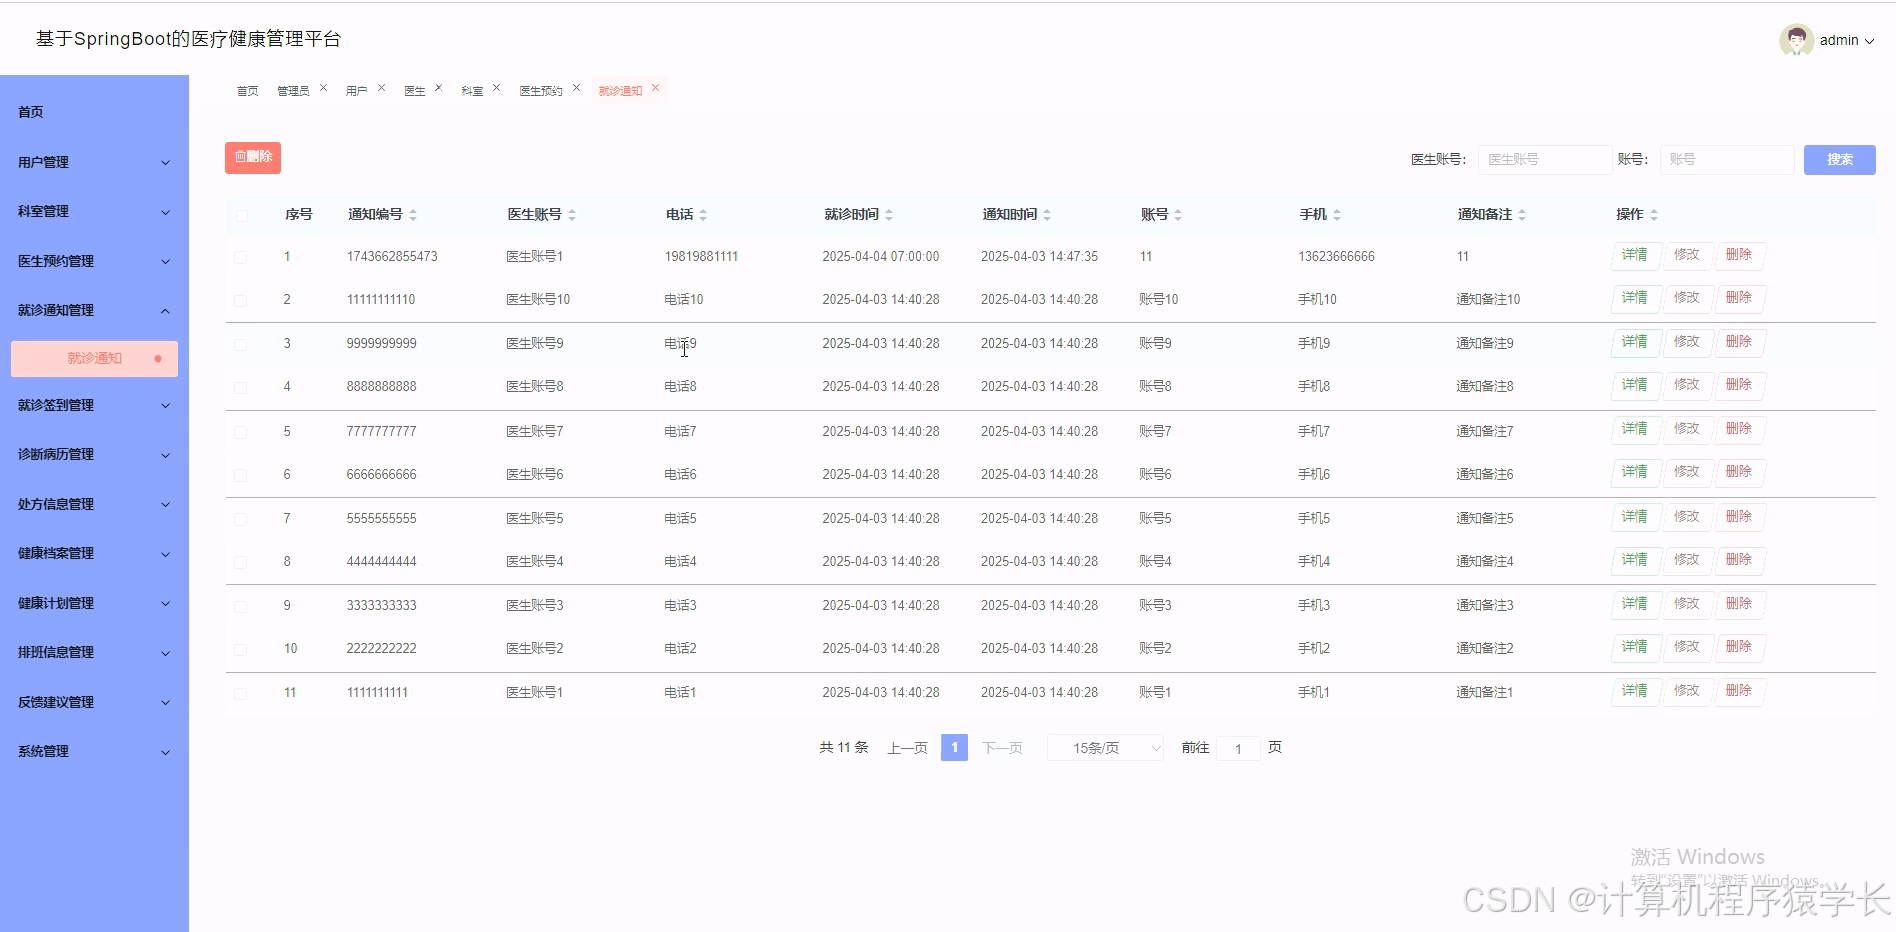Switch to the 首页 tab
The image size is (1896, 932).
(x=246, y=89)
